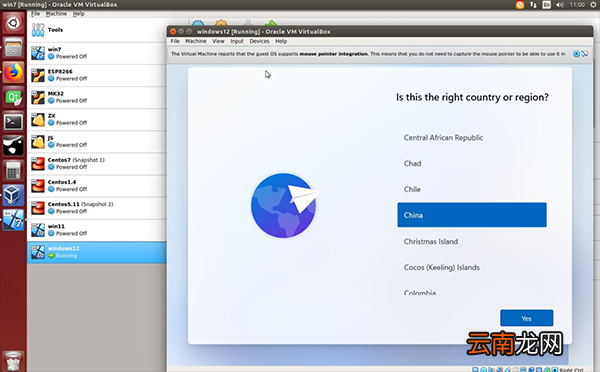The width and height of the screenshot is (600, 372).
Task: Open View menu of windows12 window
Action: pyautogui.click(x=218, y=41)
